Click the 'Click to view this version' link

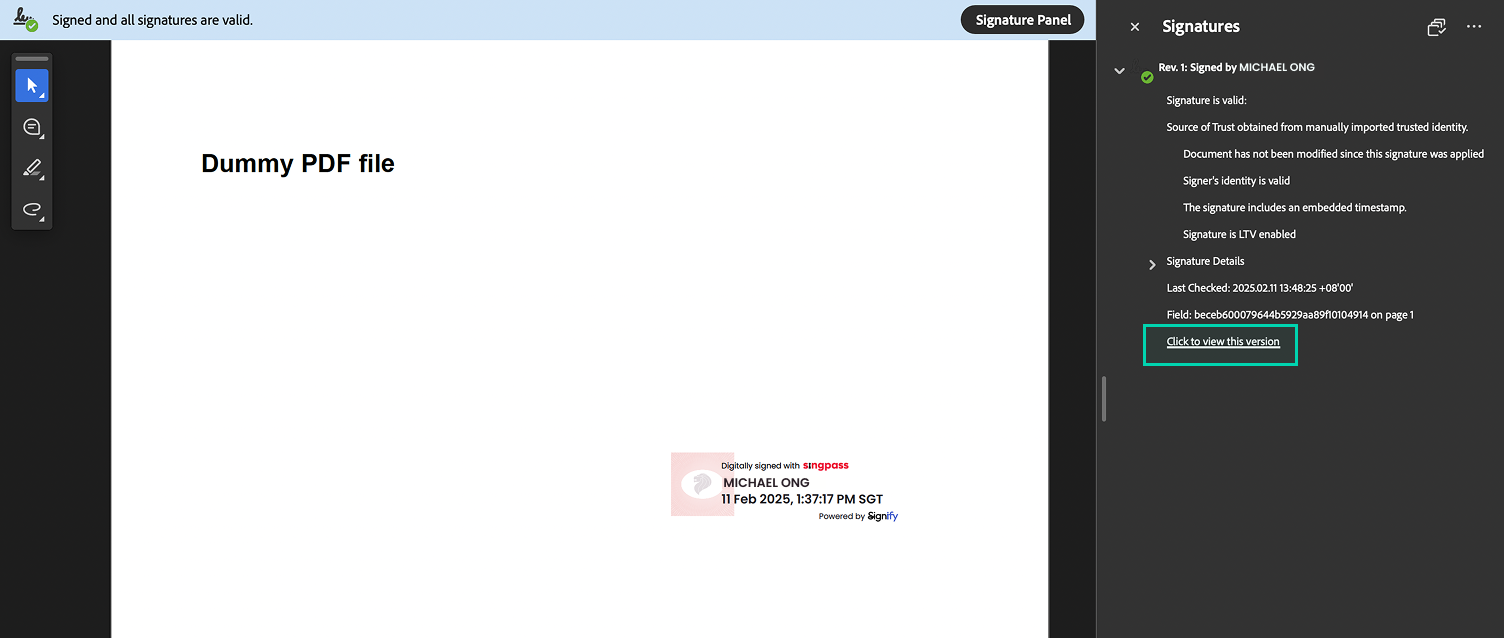(x=1222, y=342)
